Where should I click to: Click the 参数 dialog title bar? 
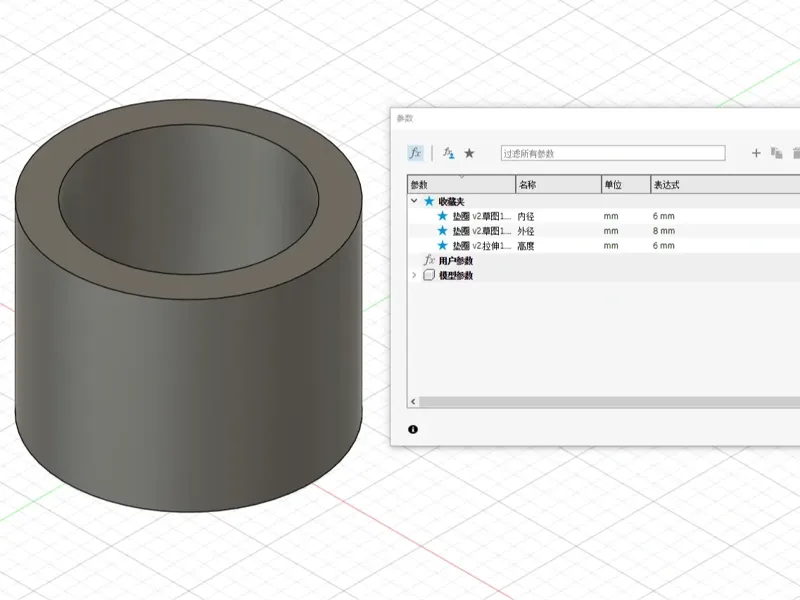point(595,118)
